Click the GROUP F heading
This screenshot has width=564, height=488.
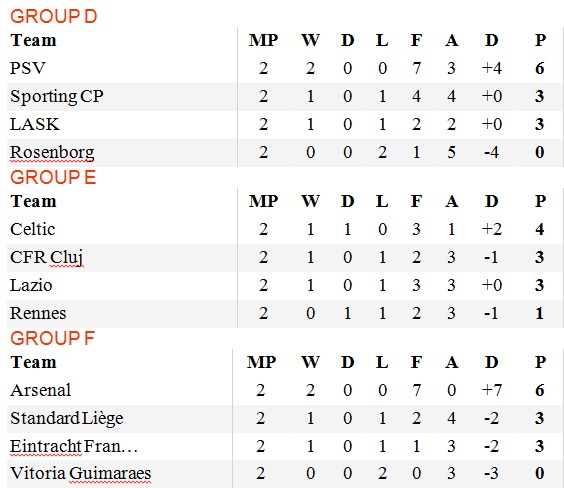[53, 338]
